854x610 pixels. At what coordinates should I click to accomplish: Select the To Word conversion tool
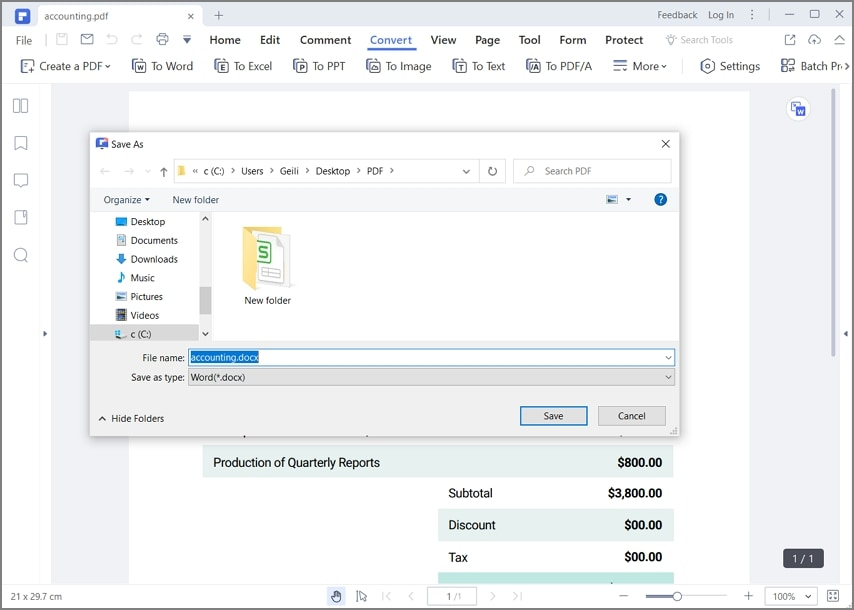click(x=162, y=65)
